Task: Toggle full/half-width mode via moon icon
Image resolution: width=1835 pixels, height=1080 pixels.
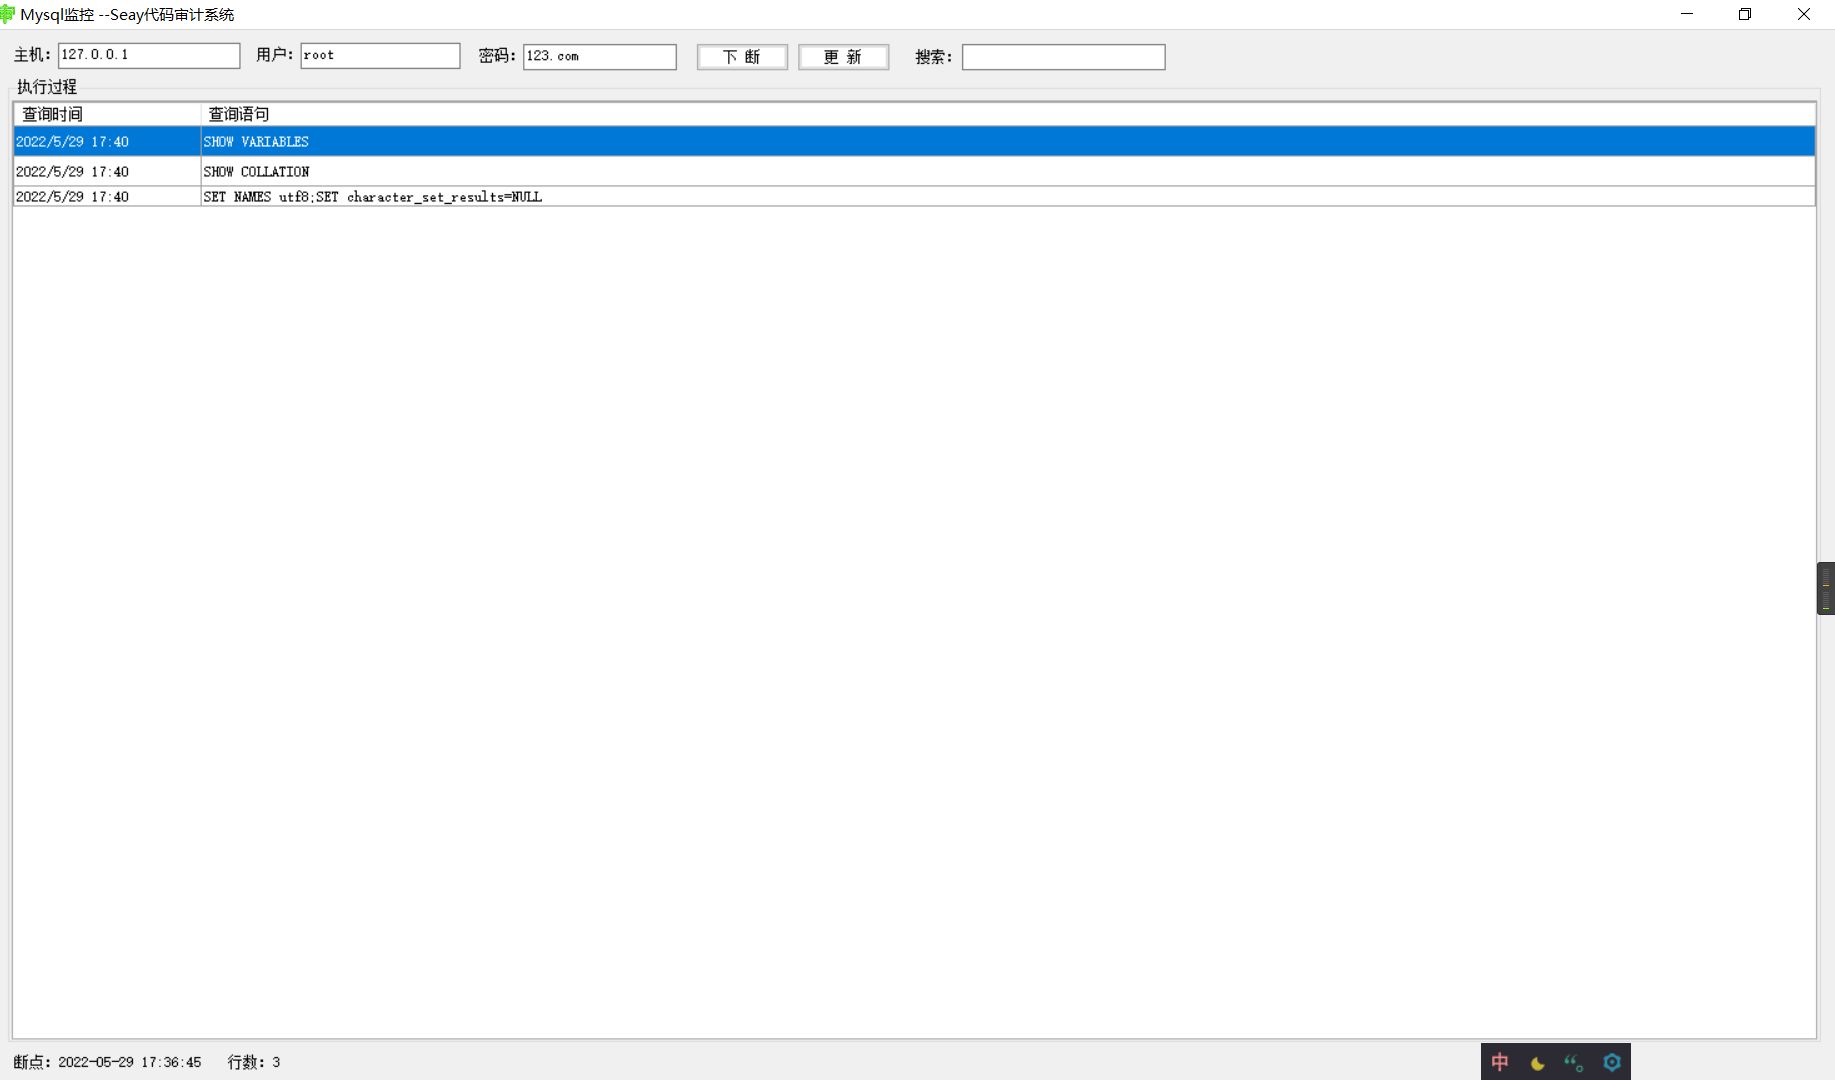Action: pyautogui.click(x=1536, y=1062)
